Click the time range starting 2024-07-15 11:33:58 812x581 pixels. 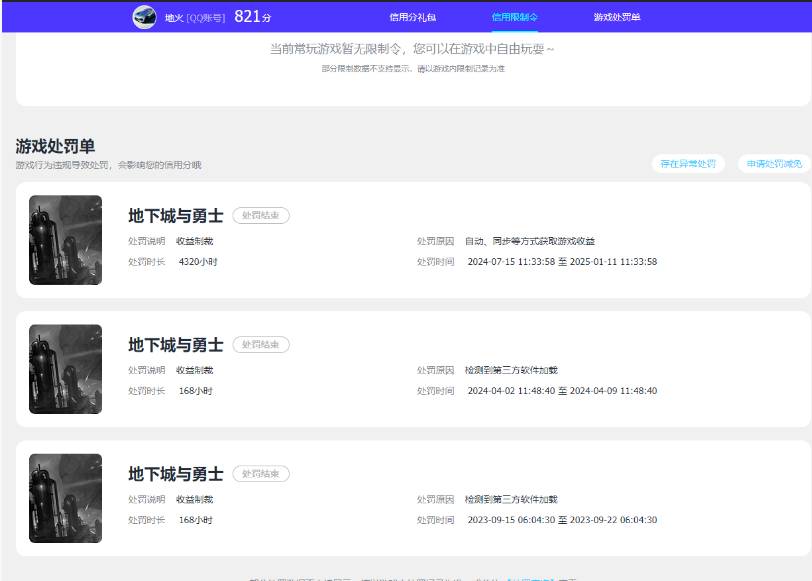click(562, 262)
